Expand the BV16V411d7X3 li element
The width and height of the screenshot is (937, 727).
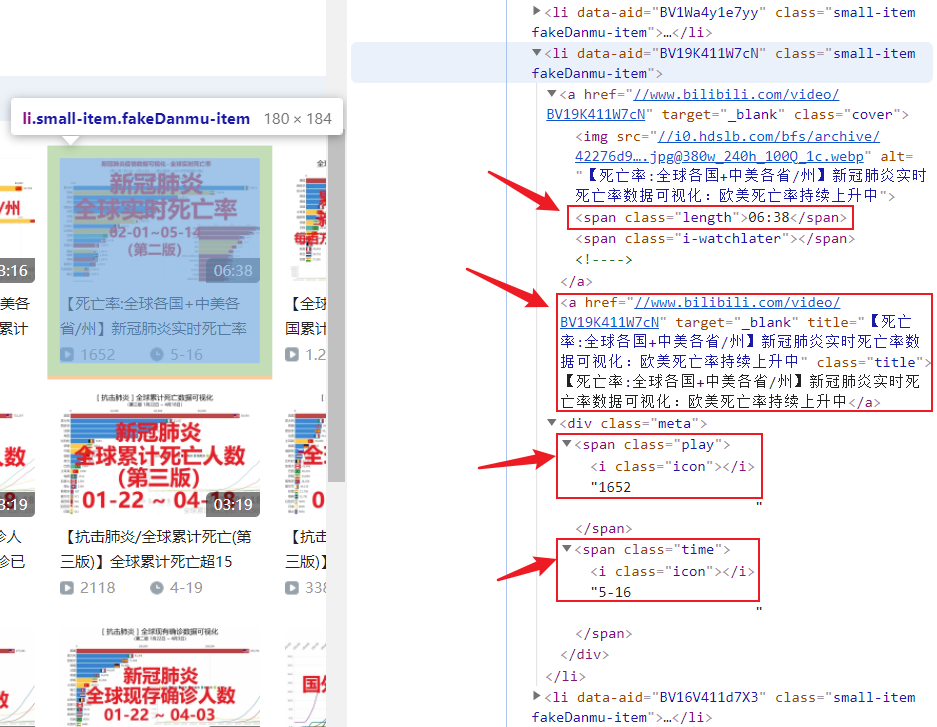[x=537, y=697]
